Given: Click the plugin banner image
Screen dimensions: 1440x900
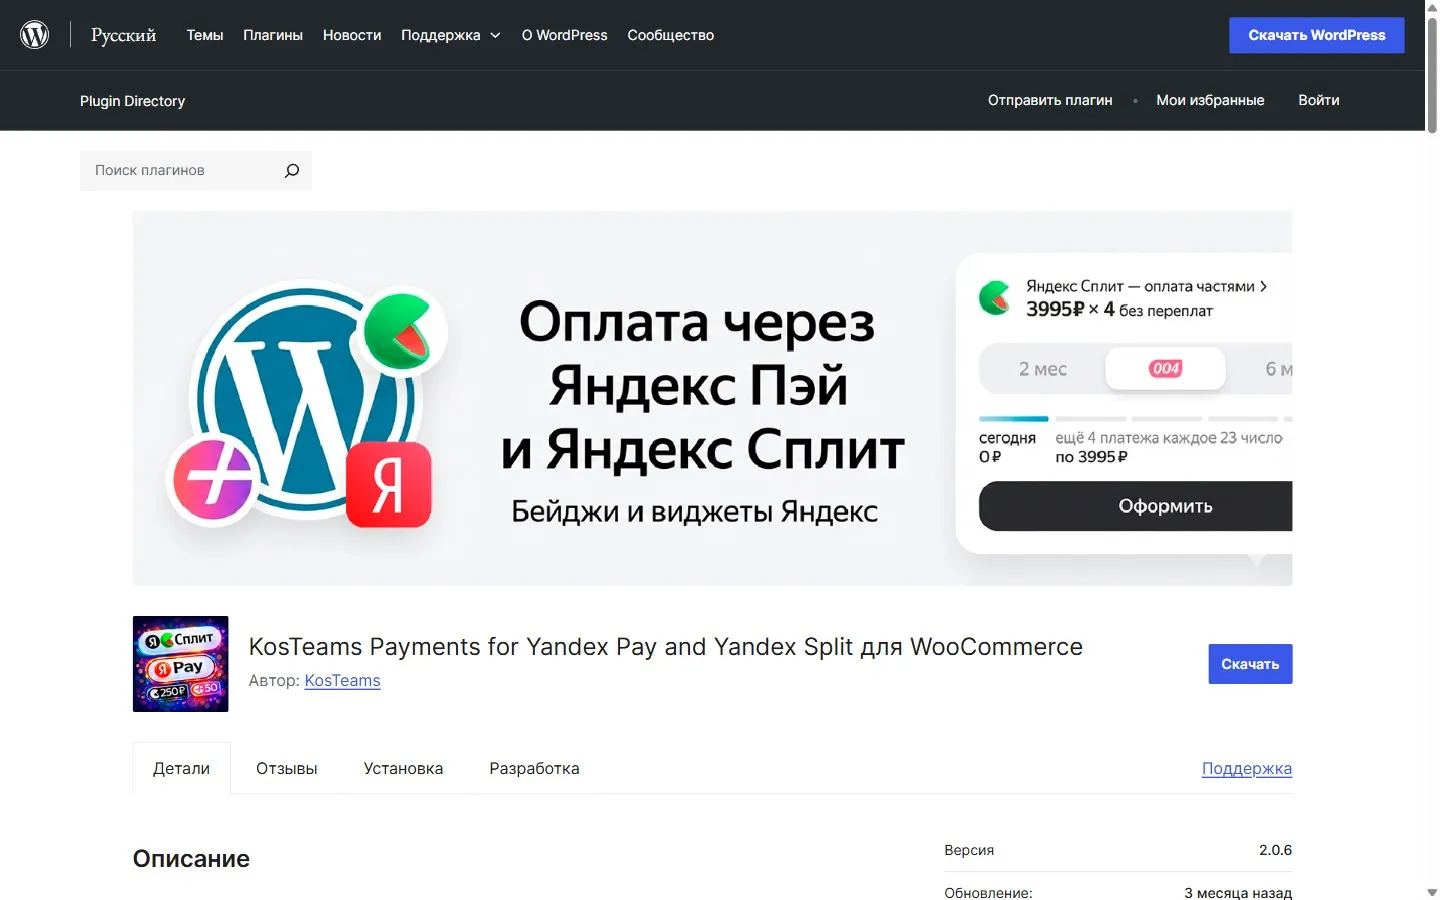Looking at the screenshot, I should tap(712, 398).
